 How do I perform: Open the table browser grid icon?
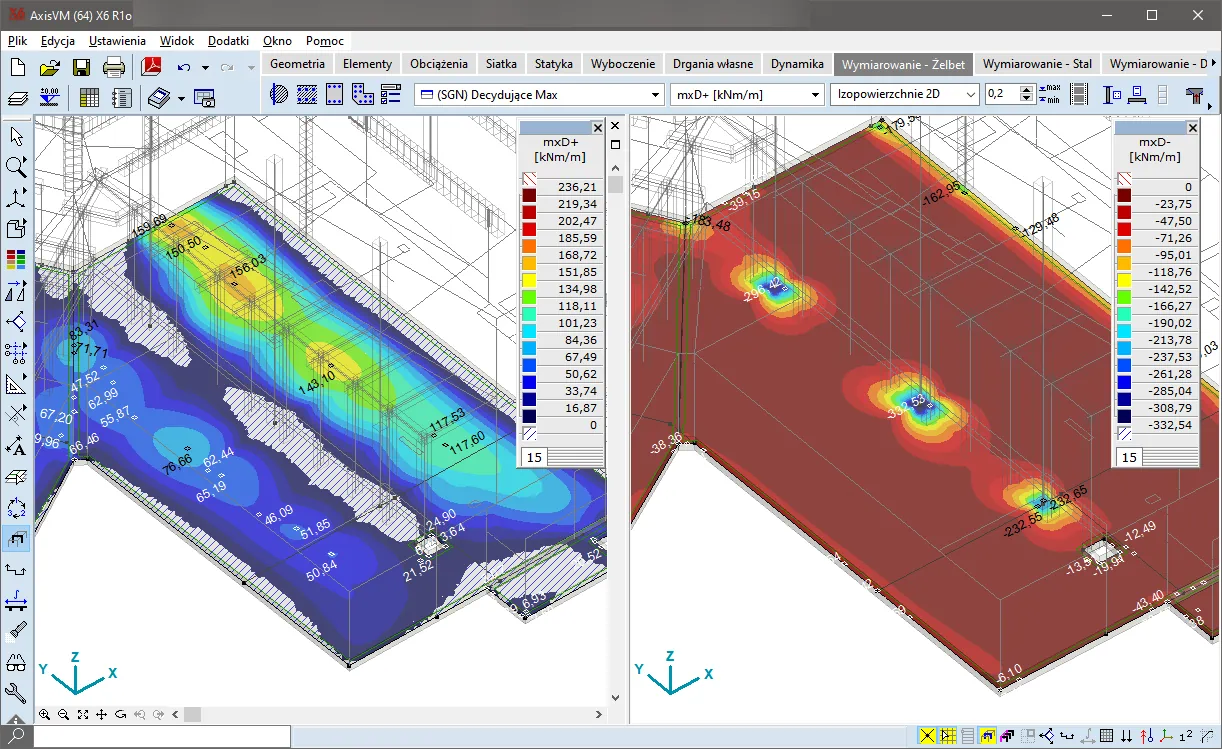[x=89, y=97]
